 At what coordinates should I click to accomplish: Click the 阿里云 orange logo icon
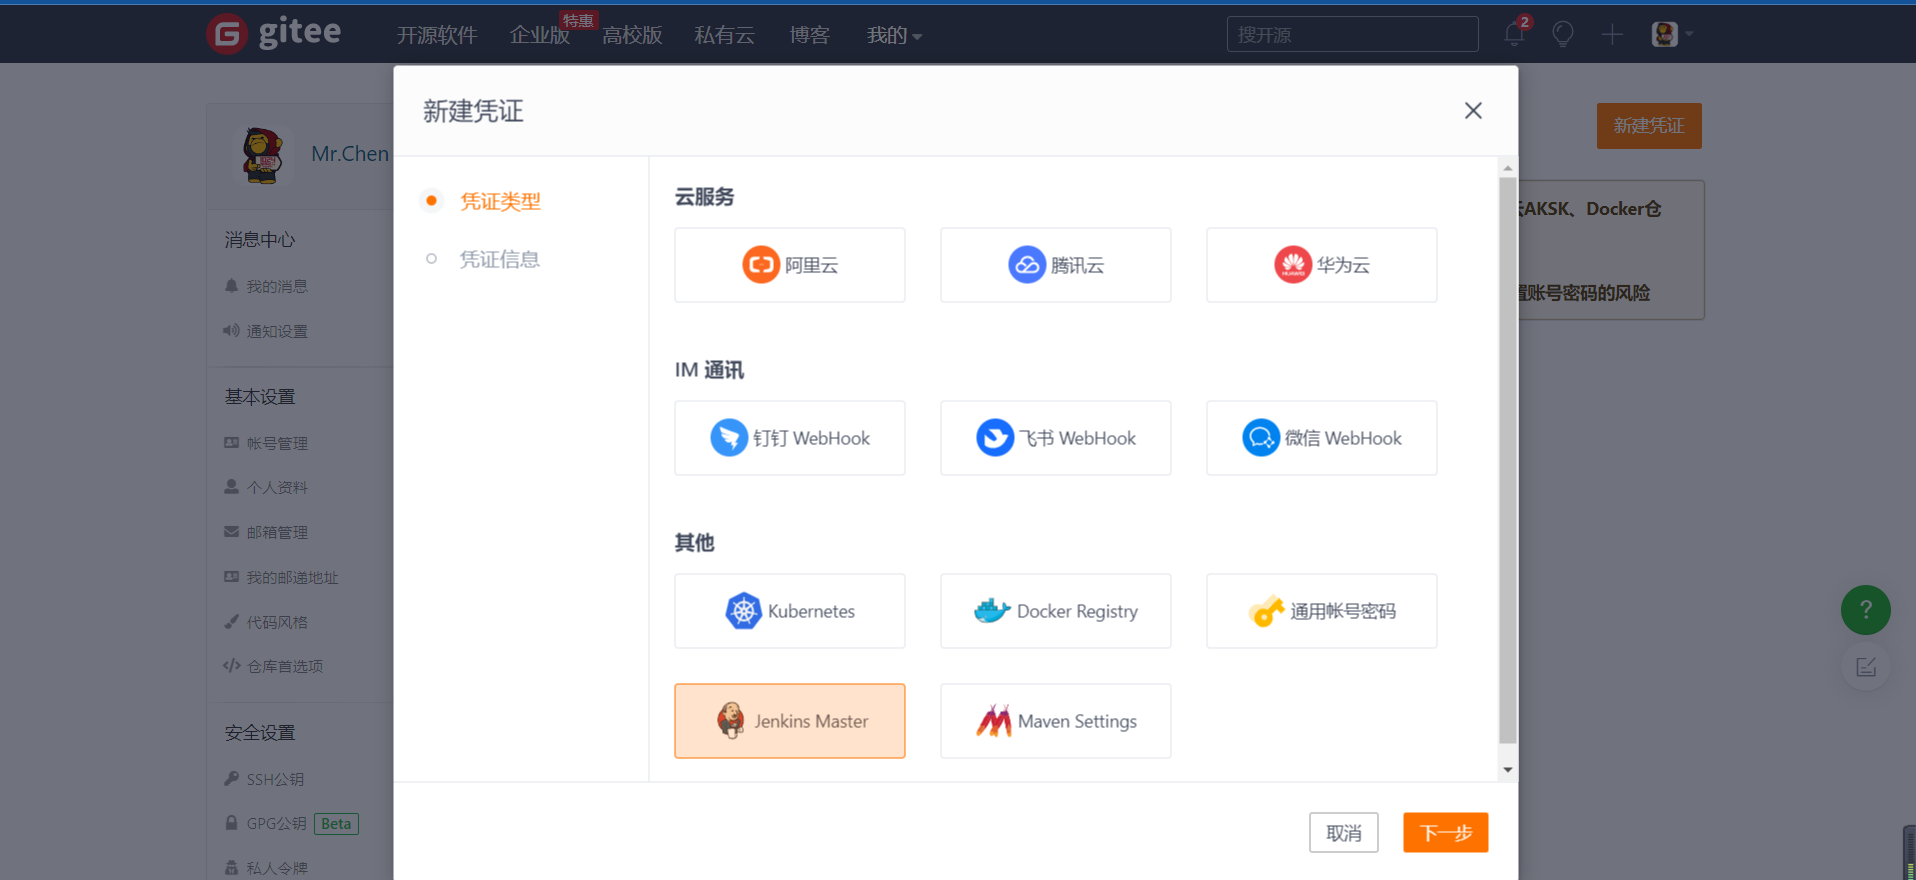click(x=761, y=265)
